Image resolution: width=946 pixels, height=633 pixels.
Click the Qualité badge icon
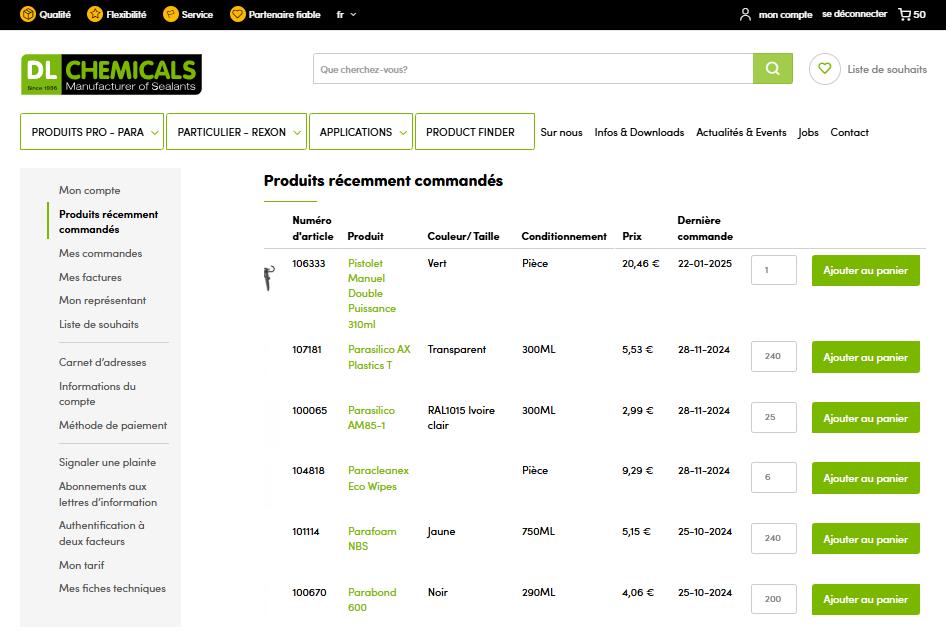point(28,14)
